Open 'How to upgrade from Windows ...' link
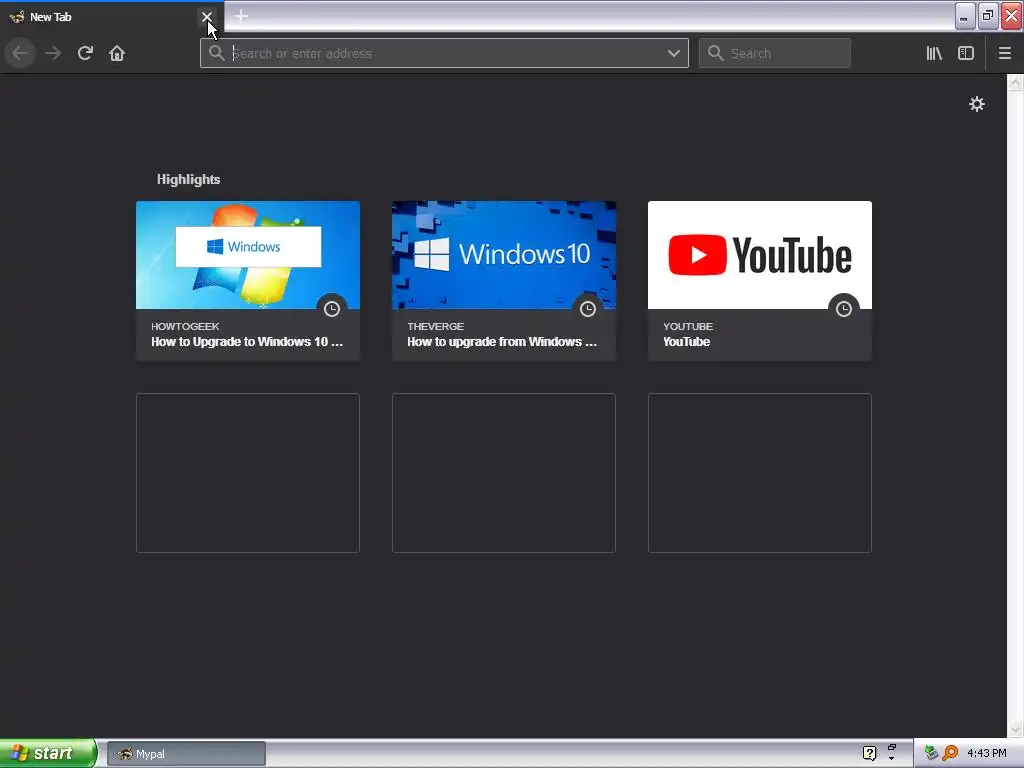This screenshot has height=768, width=1024. click(502, 342)
